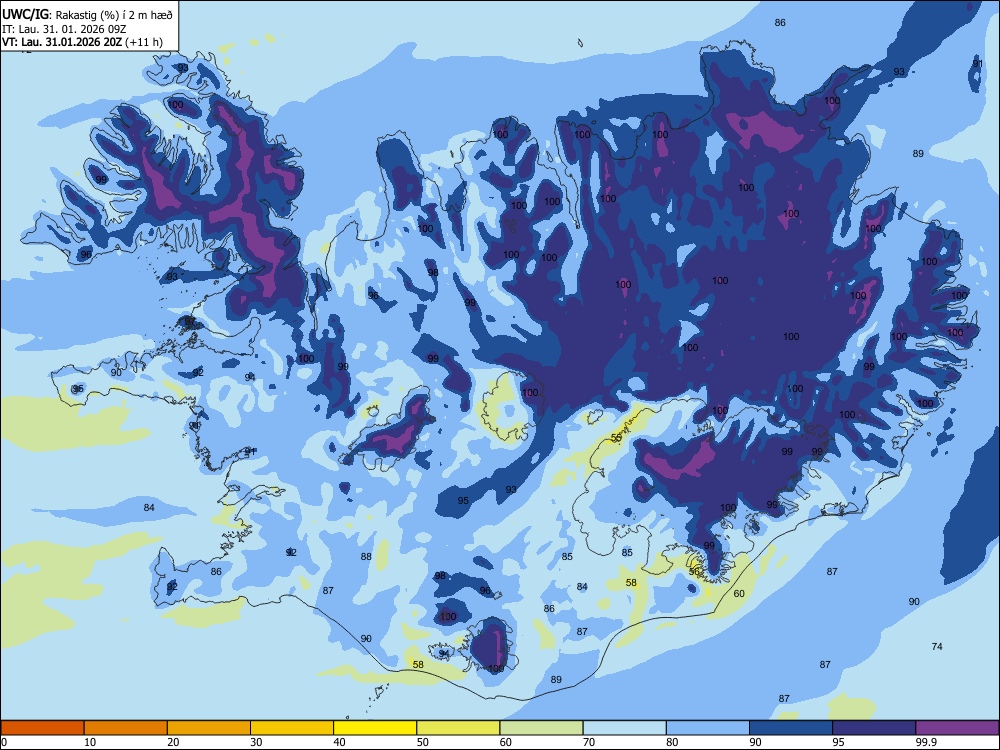Click the legend tick label '20'
The image size is (1000, 750).
[x=173, y=742]
